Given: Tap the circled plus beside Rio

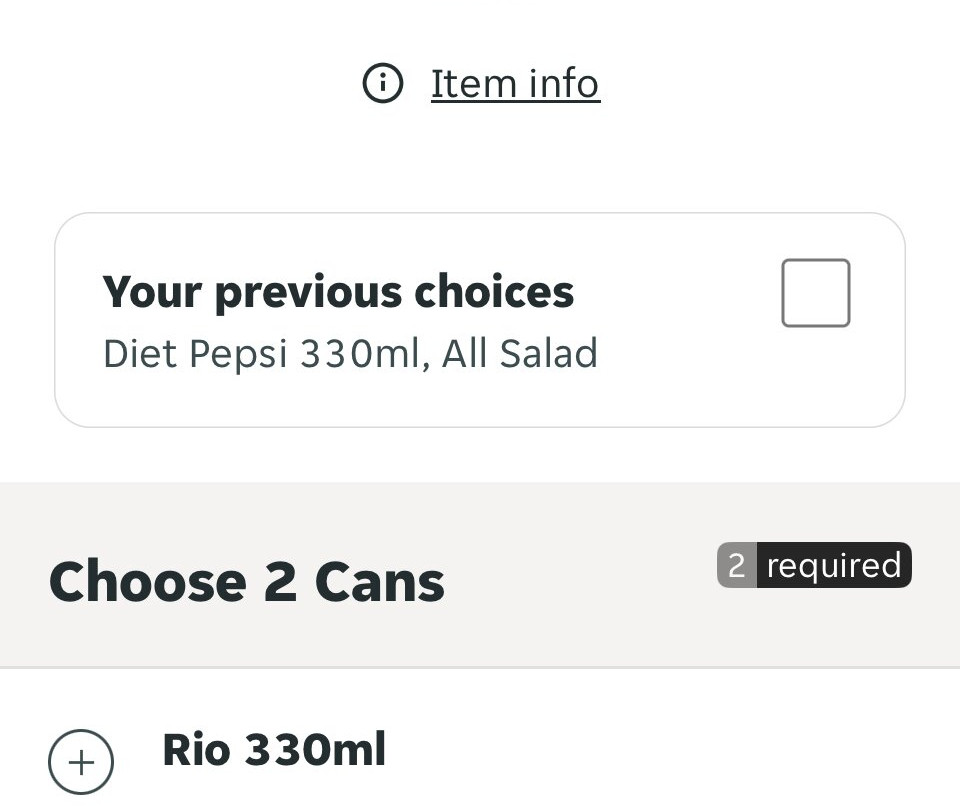Looking at the screenshot, I should point(81,764).
